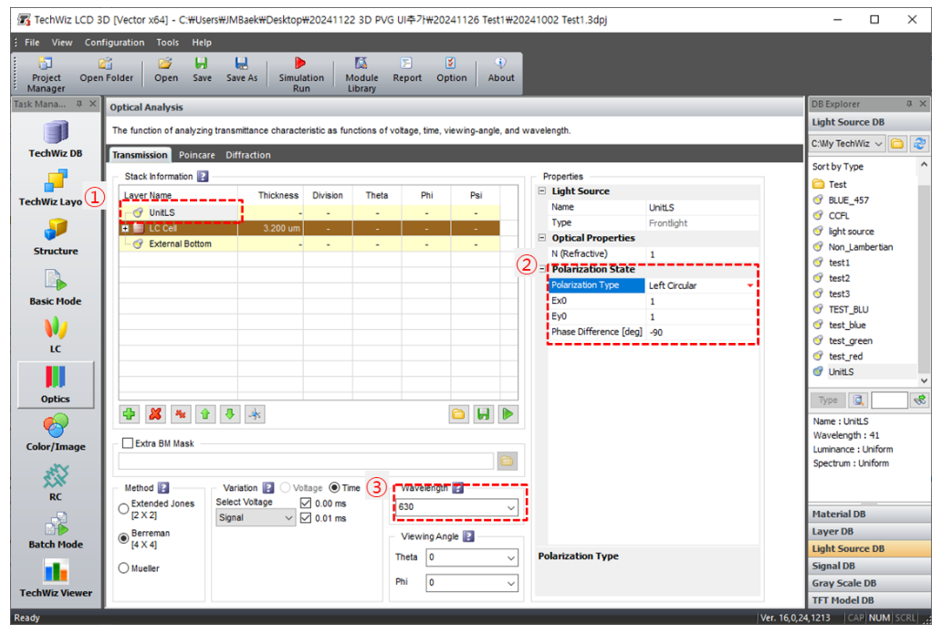This screenshot has height=632, width=937.
Task: Expand the LC Cell layer row
Action: click(x=125, y=228)
